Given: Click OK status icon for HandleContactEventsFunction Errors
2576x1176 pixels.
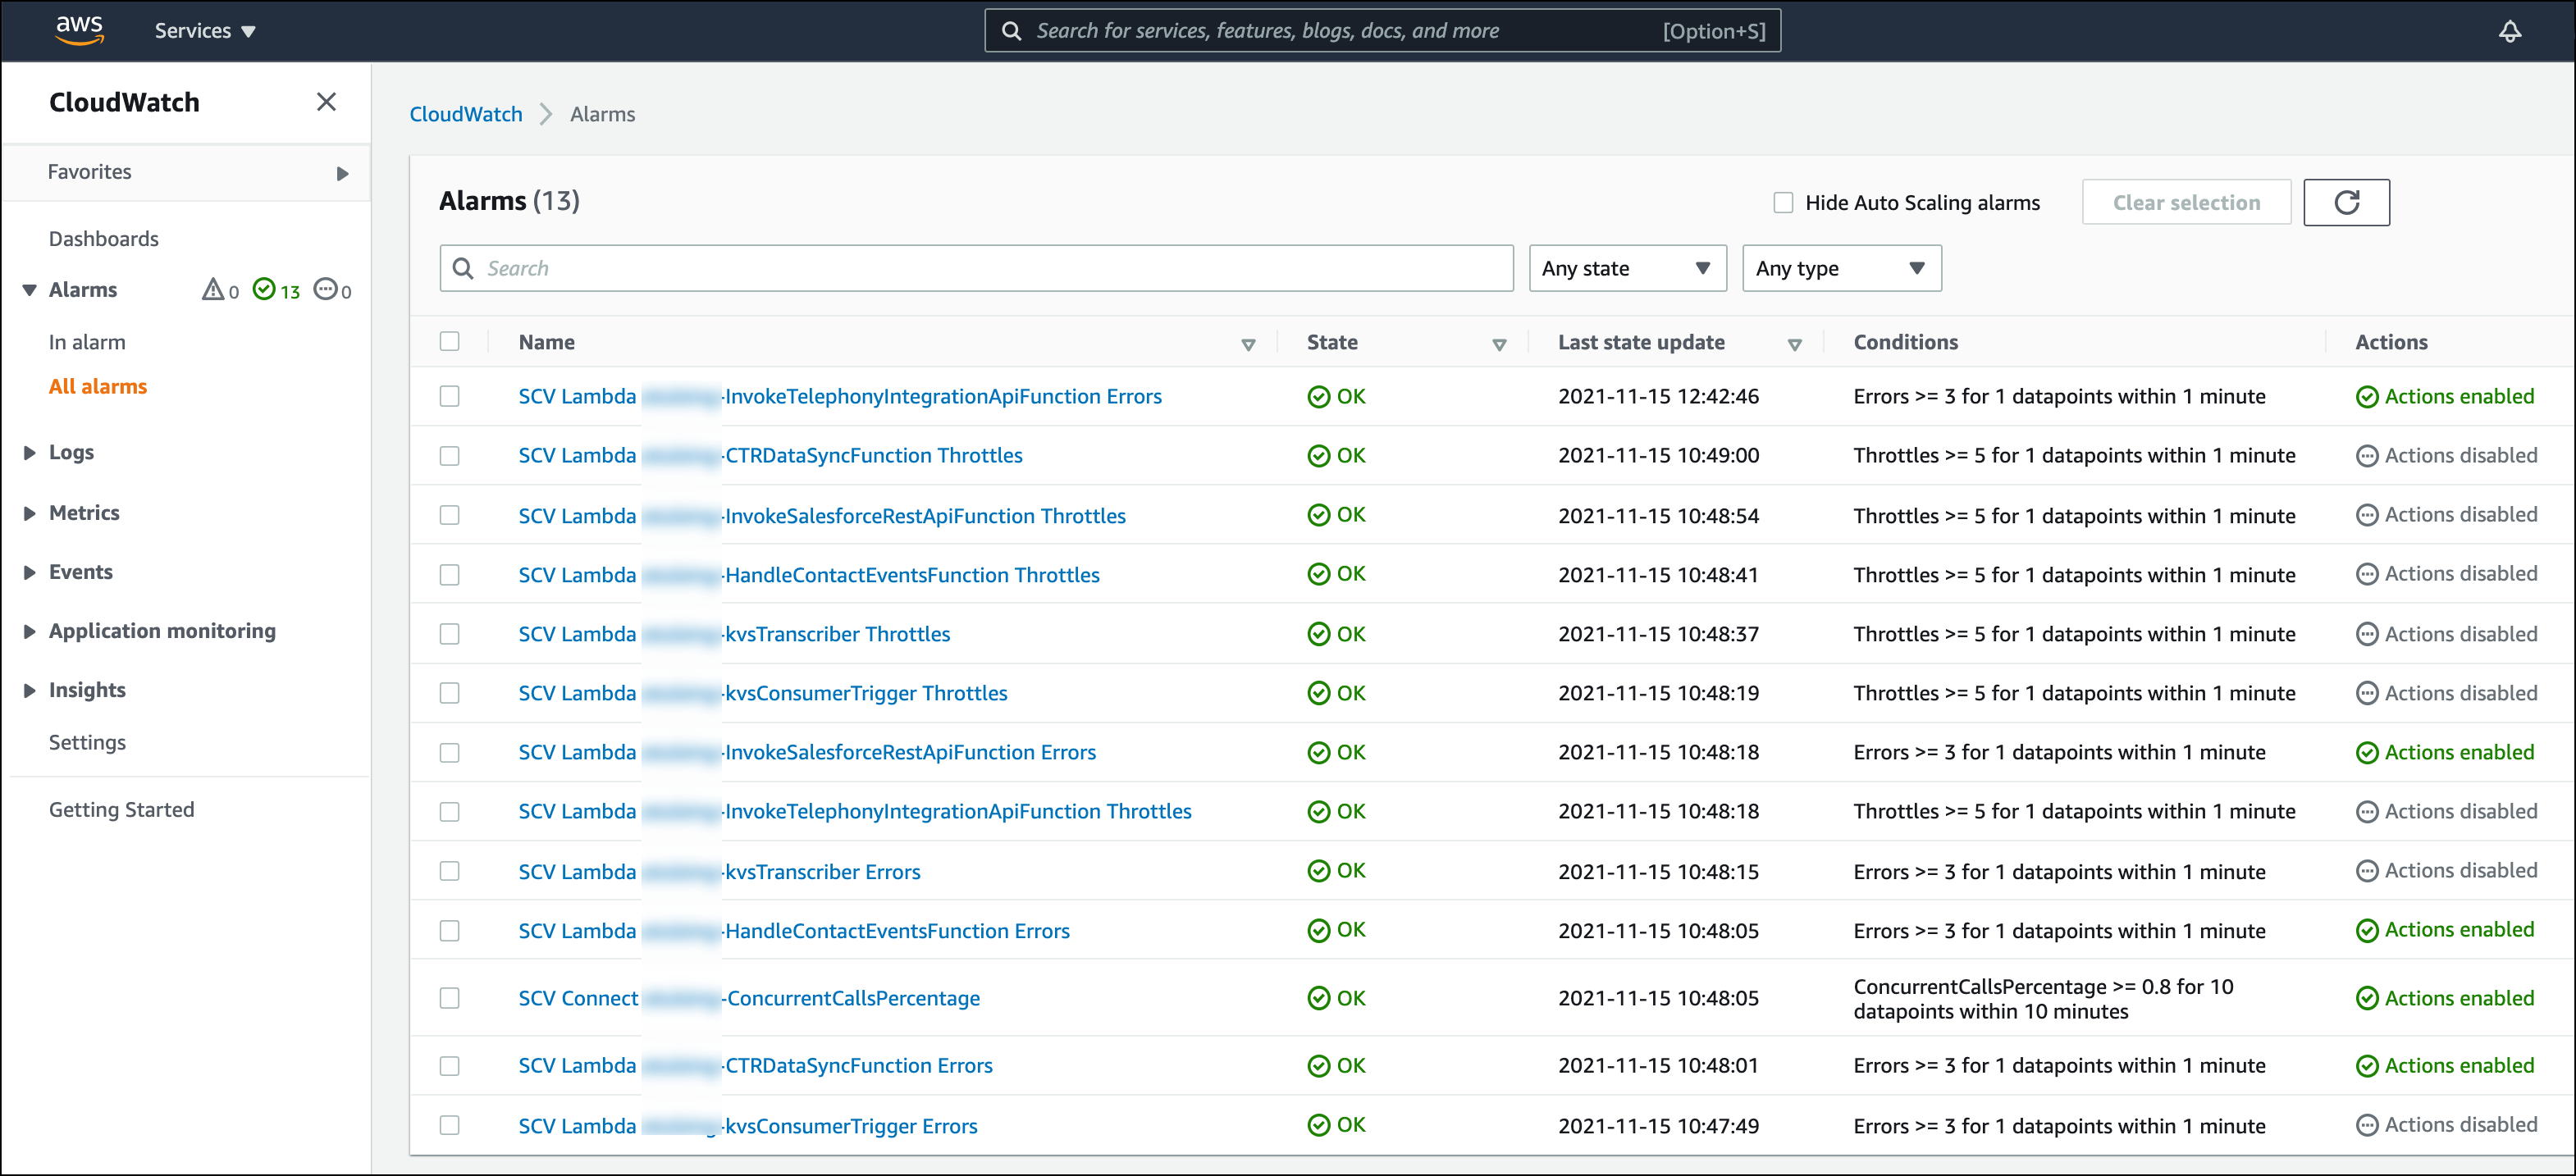Looking at the screenshot, I should coord(1318,931).
